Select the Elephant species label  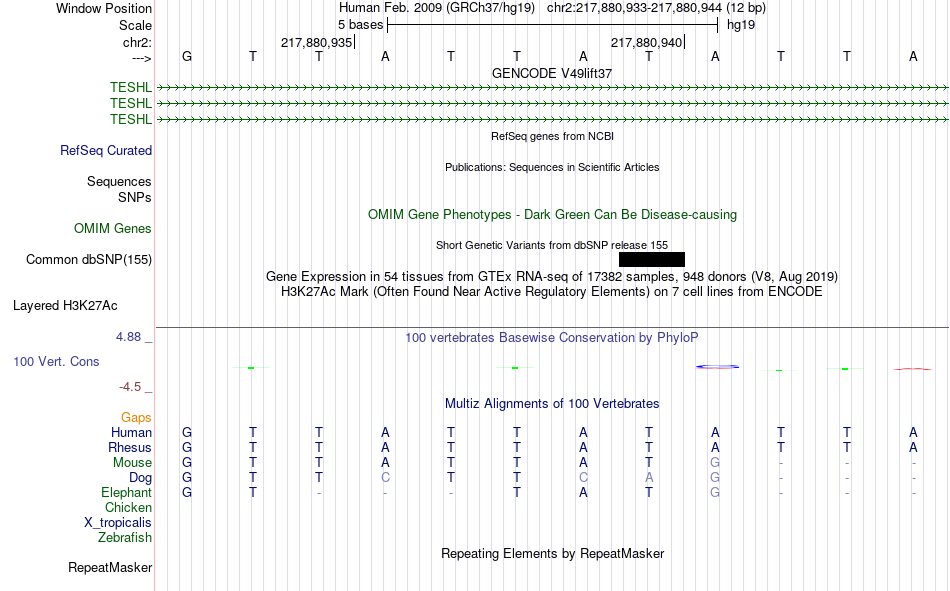127,492
